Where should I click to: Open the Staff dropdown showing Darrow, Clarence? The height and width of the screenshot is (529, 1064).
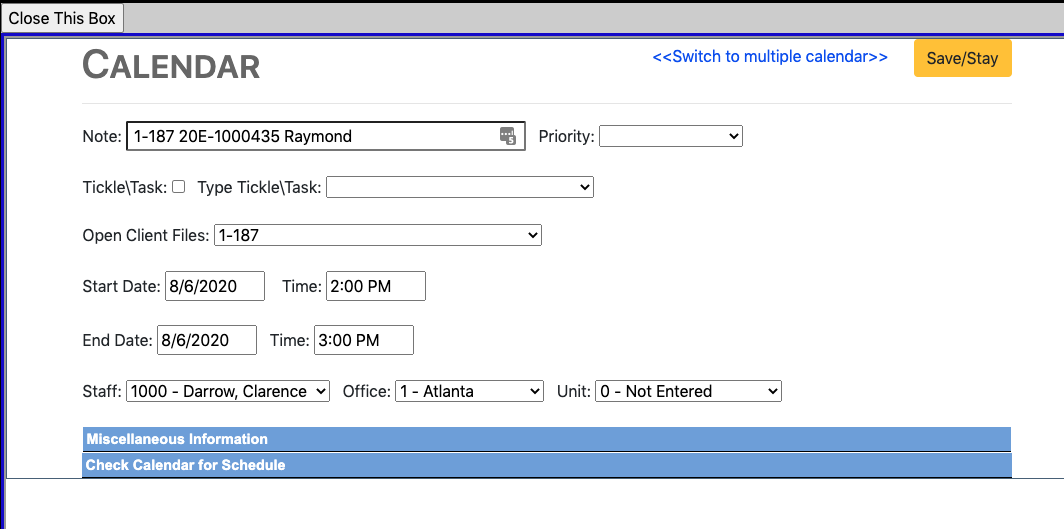(x=227, y=391)
